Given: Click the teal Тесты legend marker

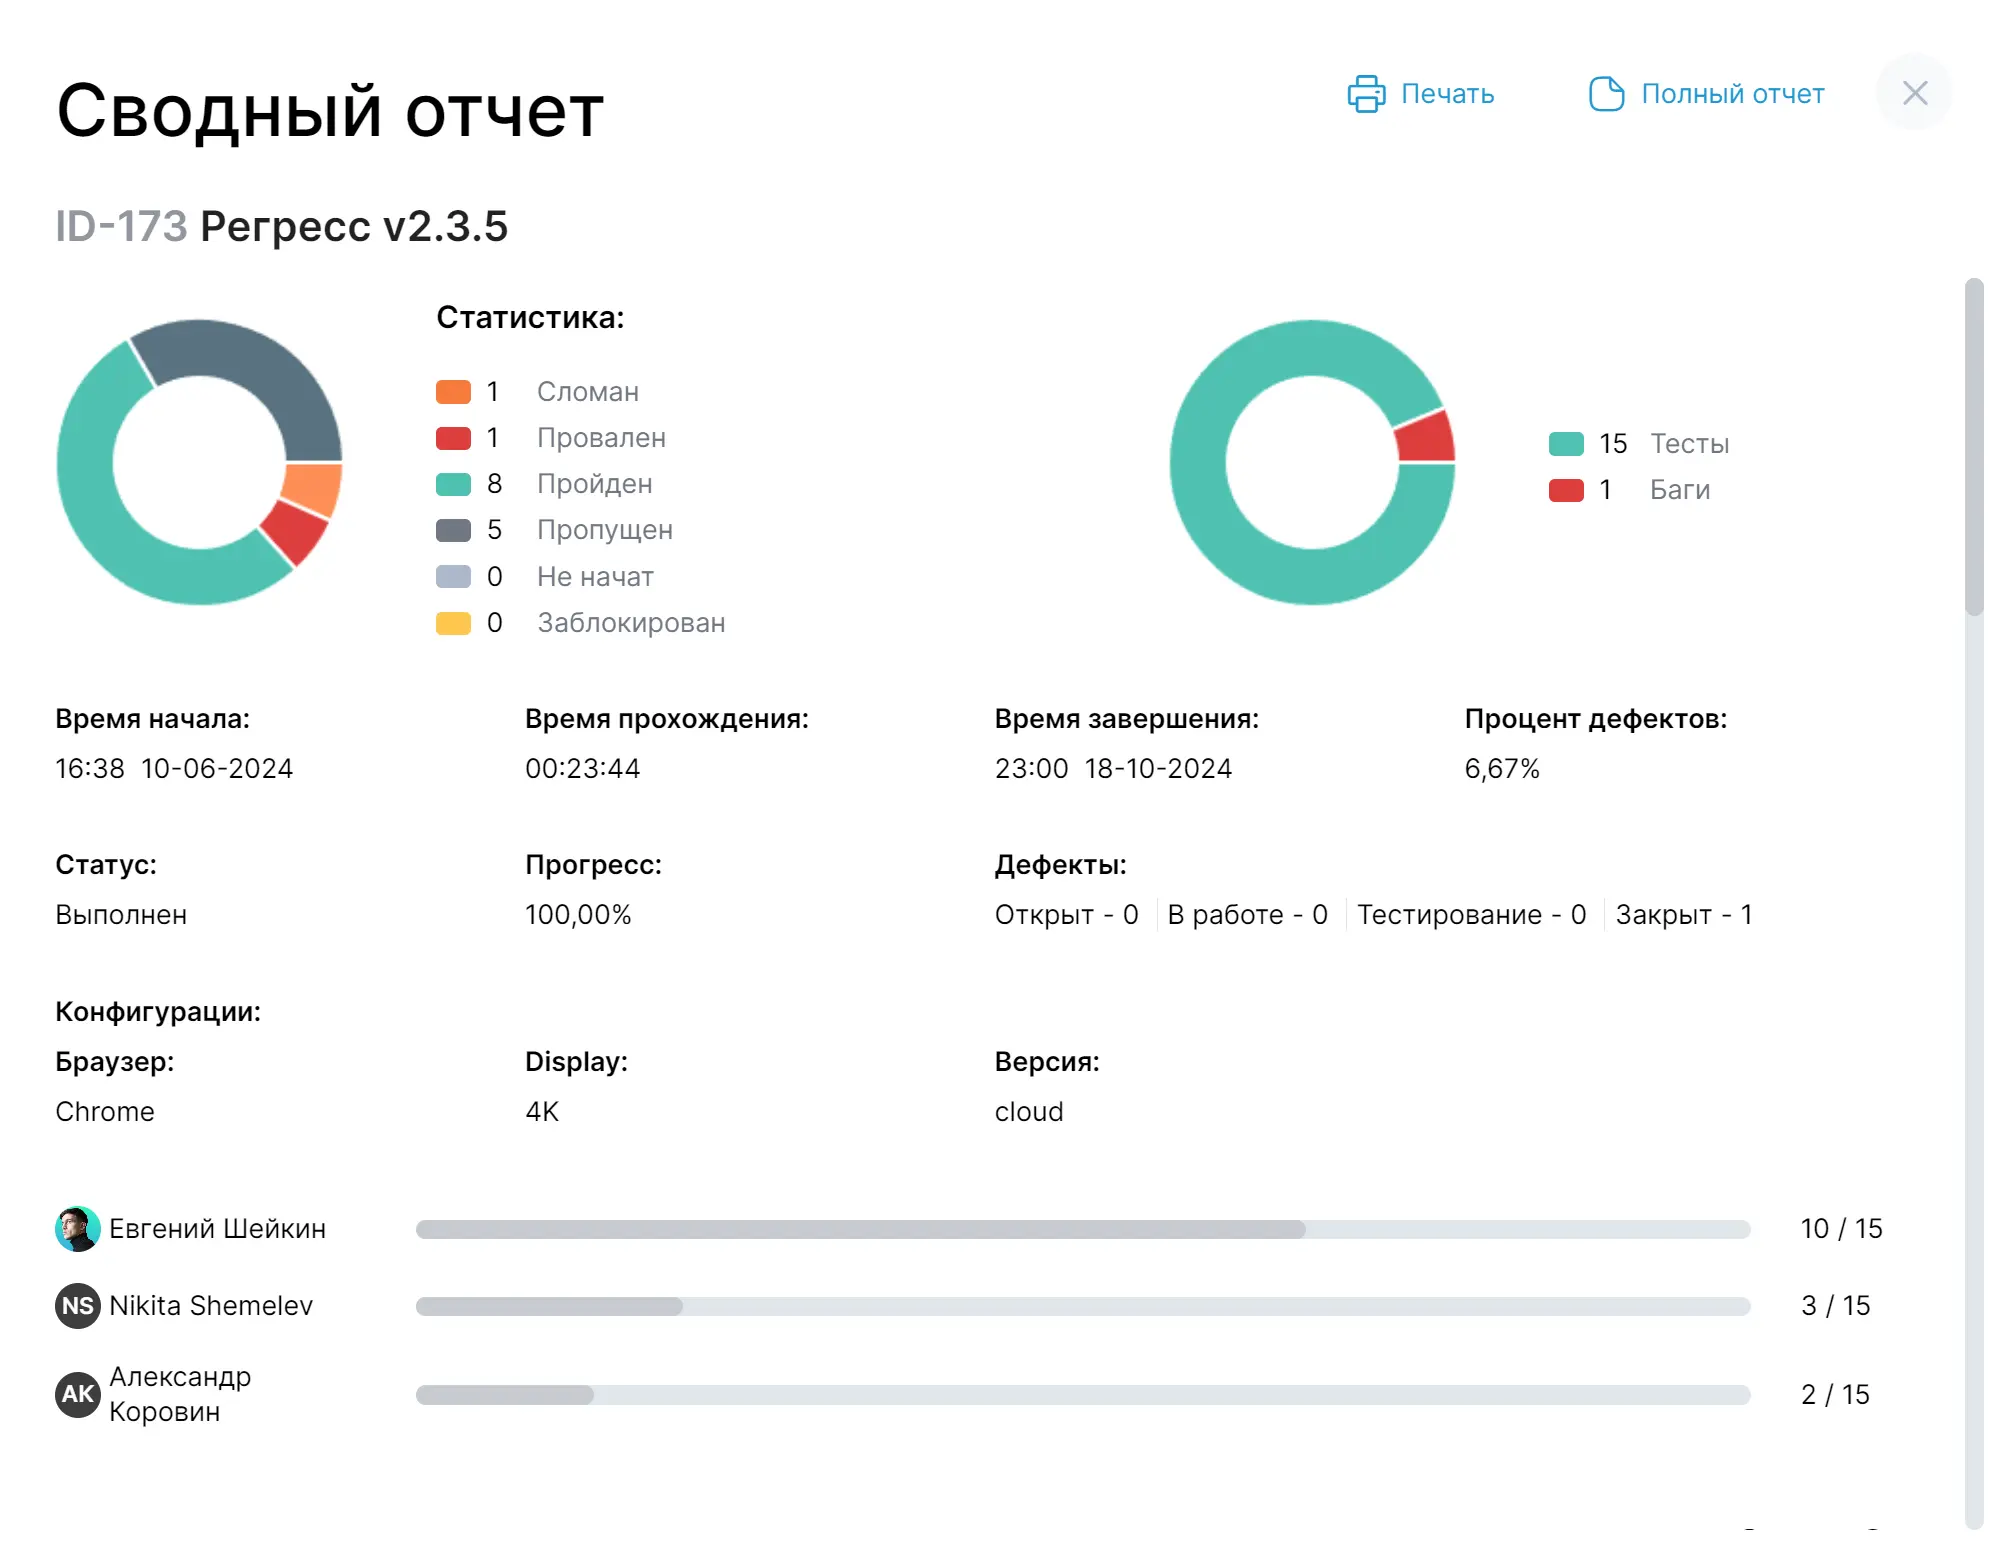Looking at the screenshot, I should (x=1566, y=442).
